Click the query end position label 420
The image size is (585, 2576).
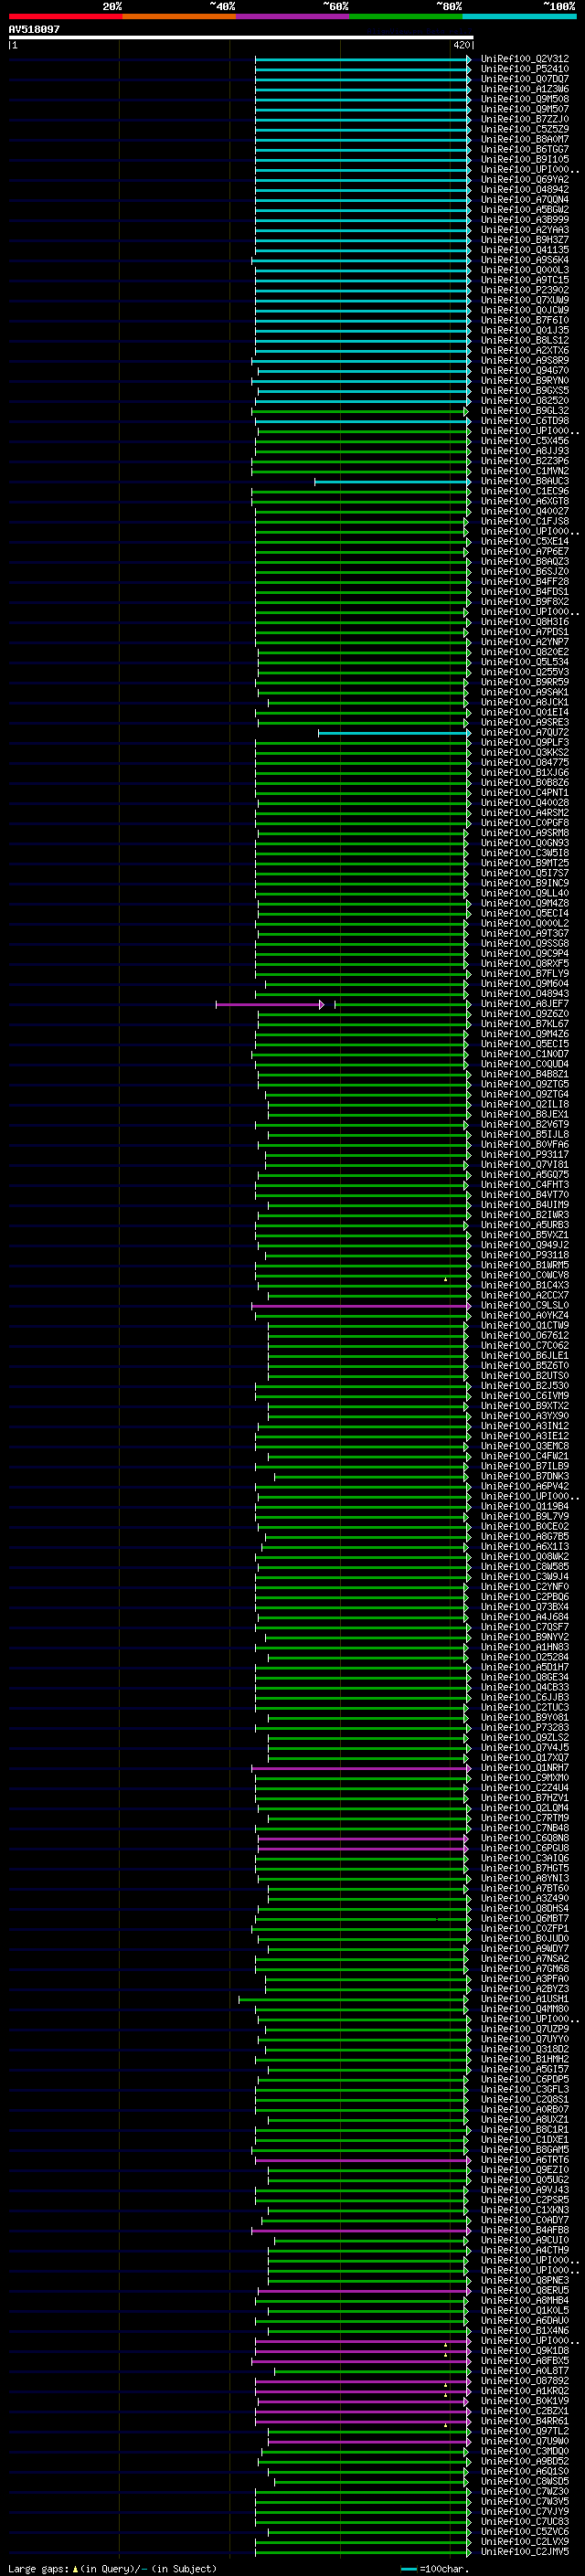click(x=461, y=45)
